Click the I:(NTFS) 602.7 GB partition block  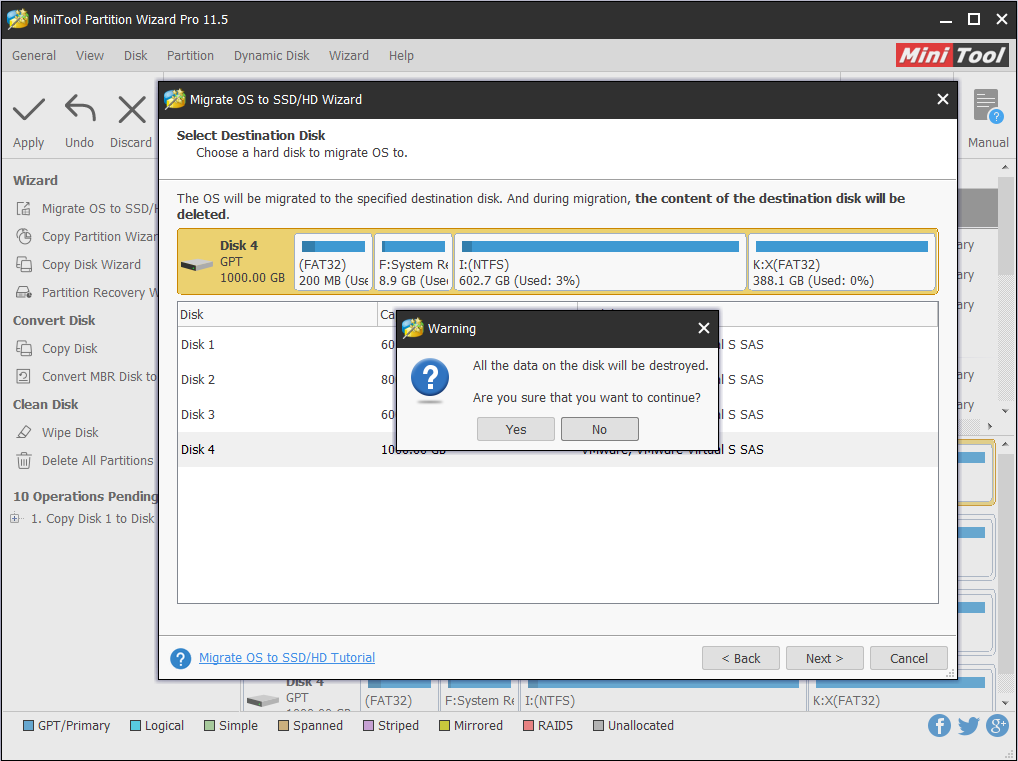pyautogui.click(x=600, y=262)
